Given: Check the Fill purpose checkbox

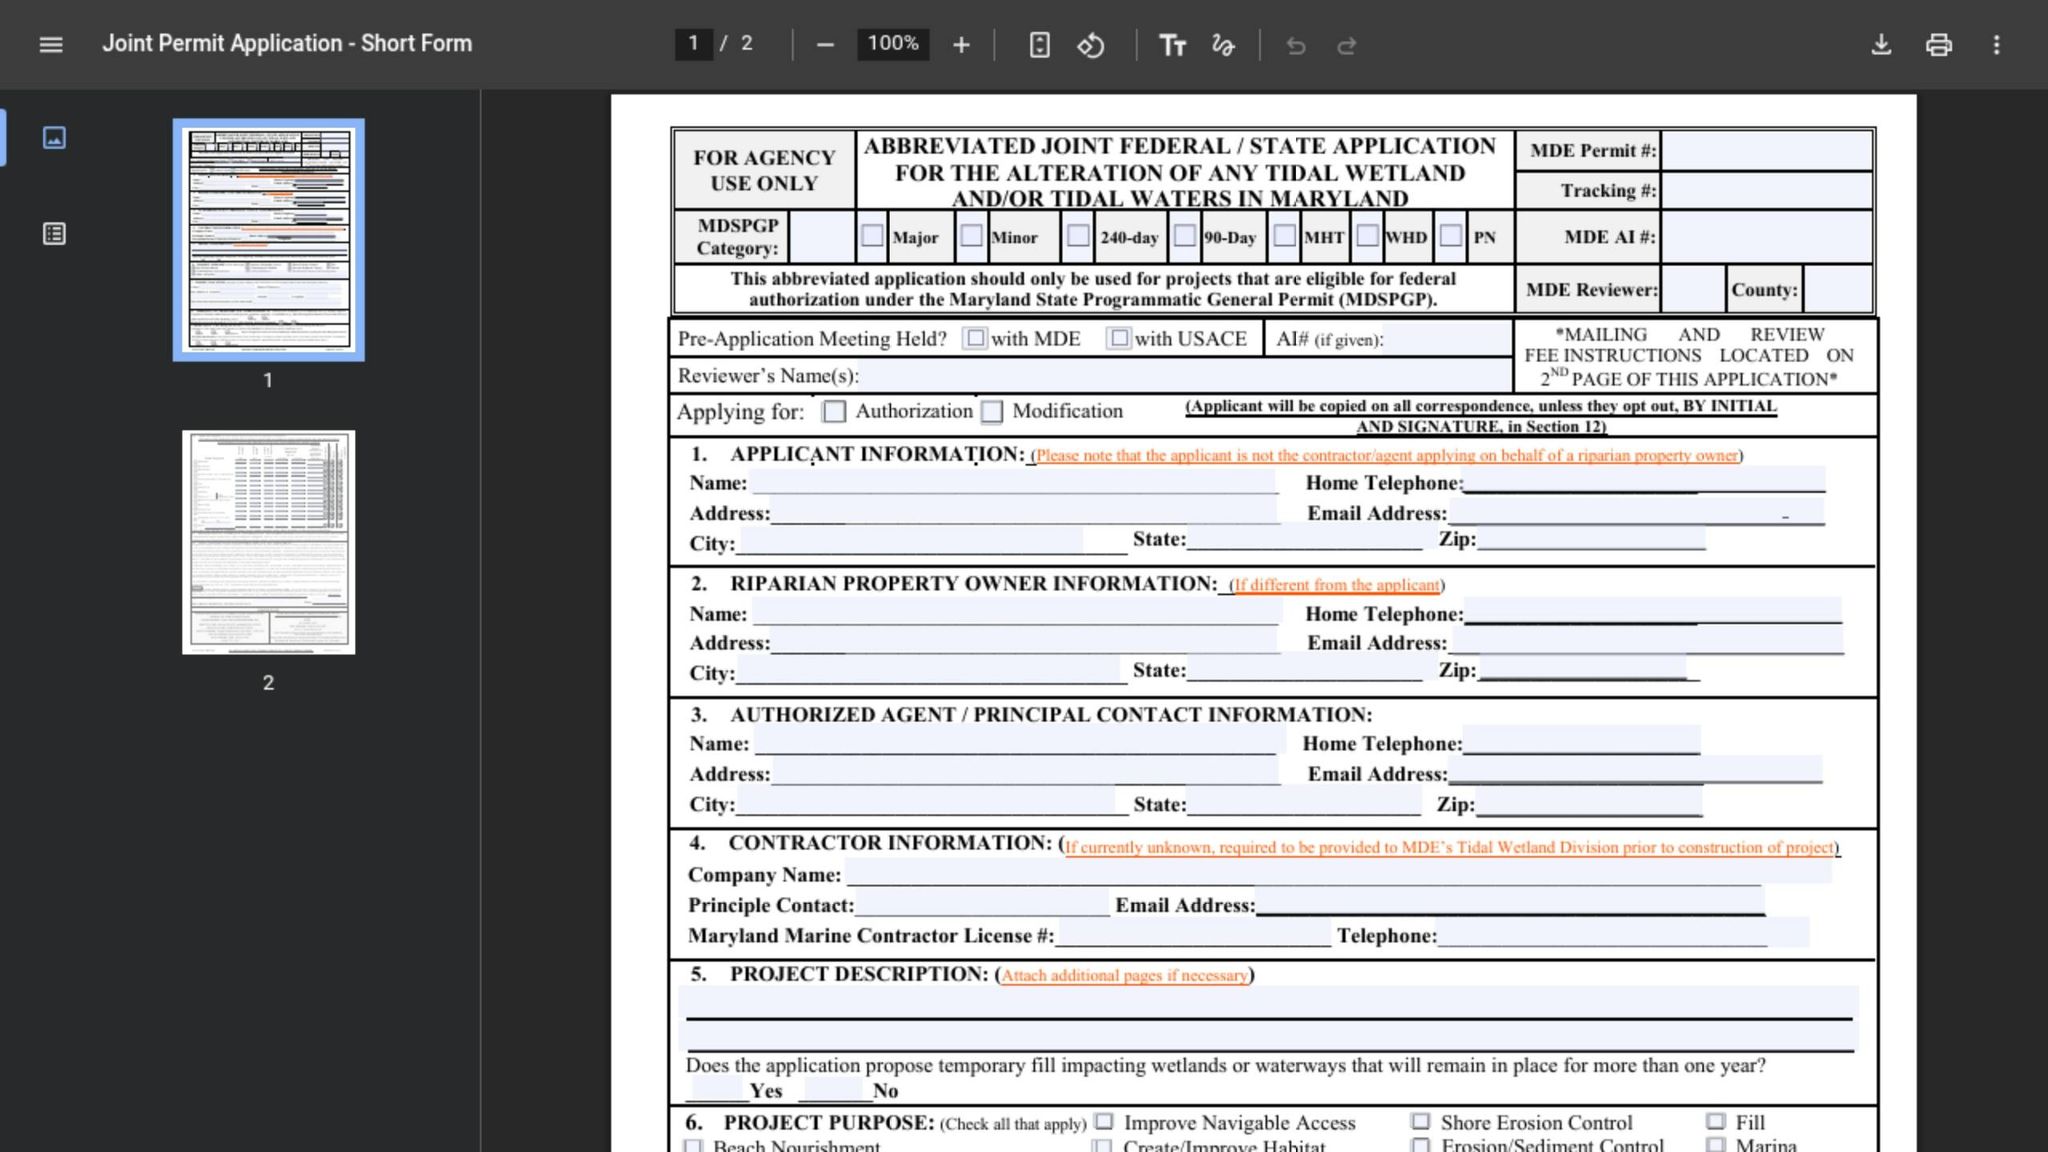Looking at the screenshot, I should tap(1716, 1121).
